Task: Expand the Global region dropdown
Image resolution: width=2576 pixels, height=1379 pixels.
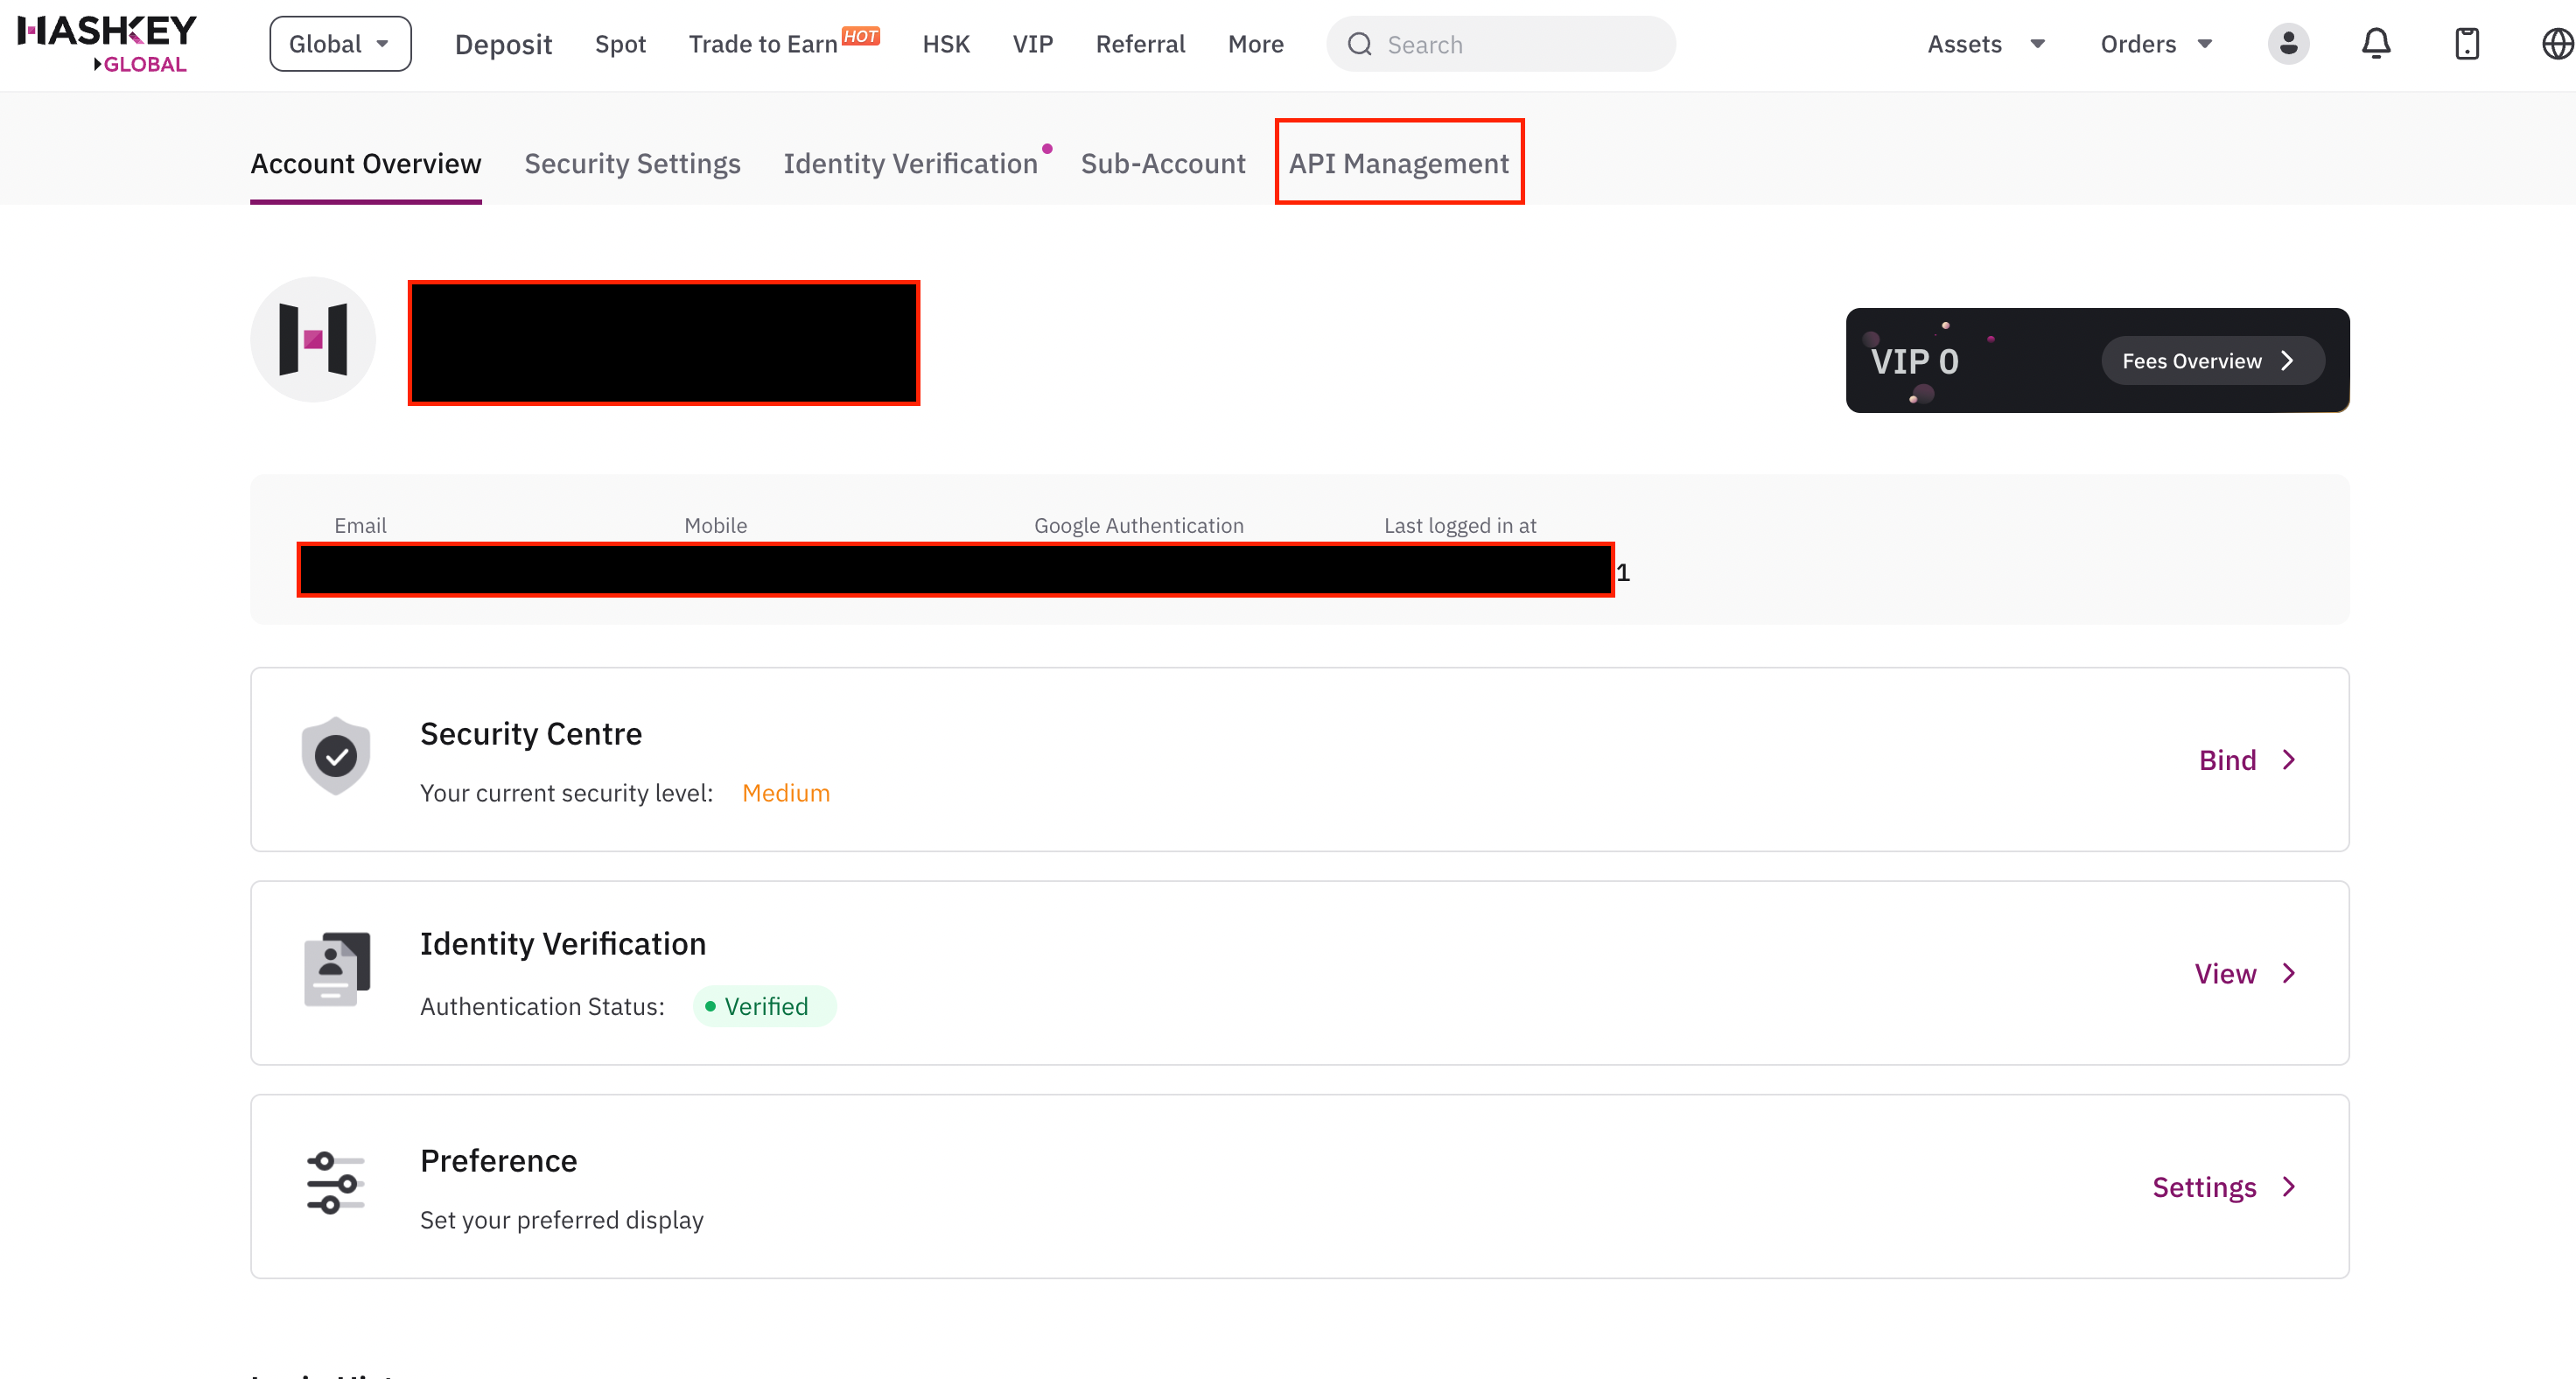Action: (x=340, y=44)
